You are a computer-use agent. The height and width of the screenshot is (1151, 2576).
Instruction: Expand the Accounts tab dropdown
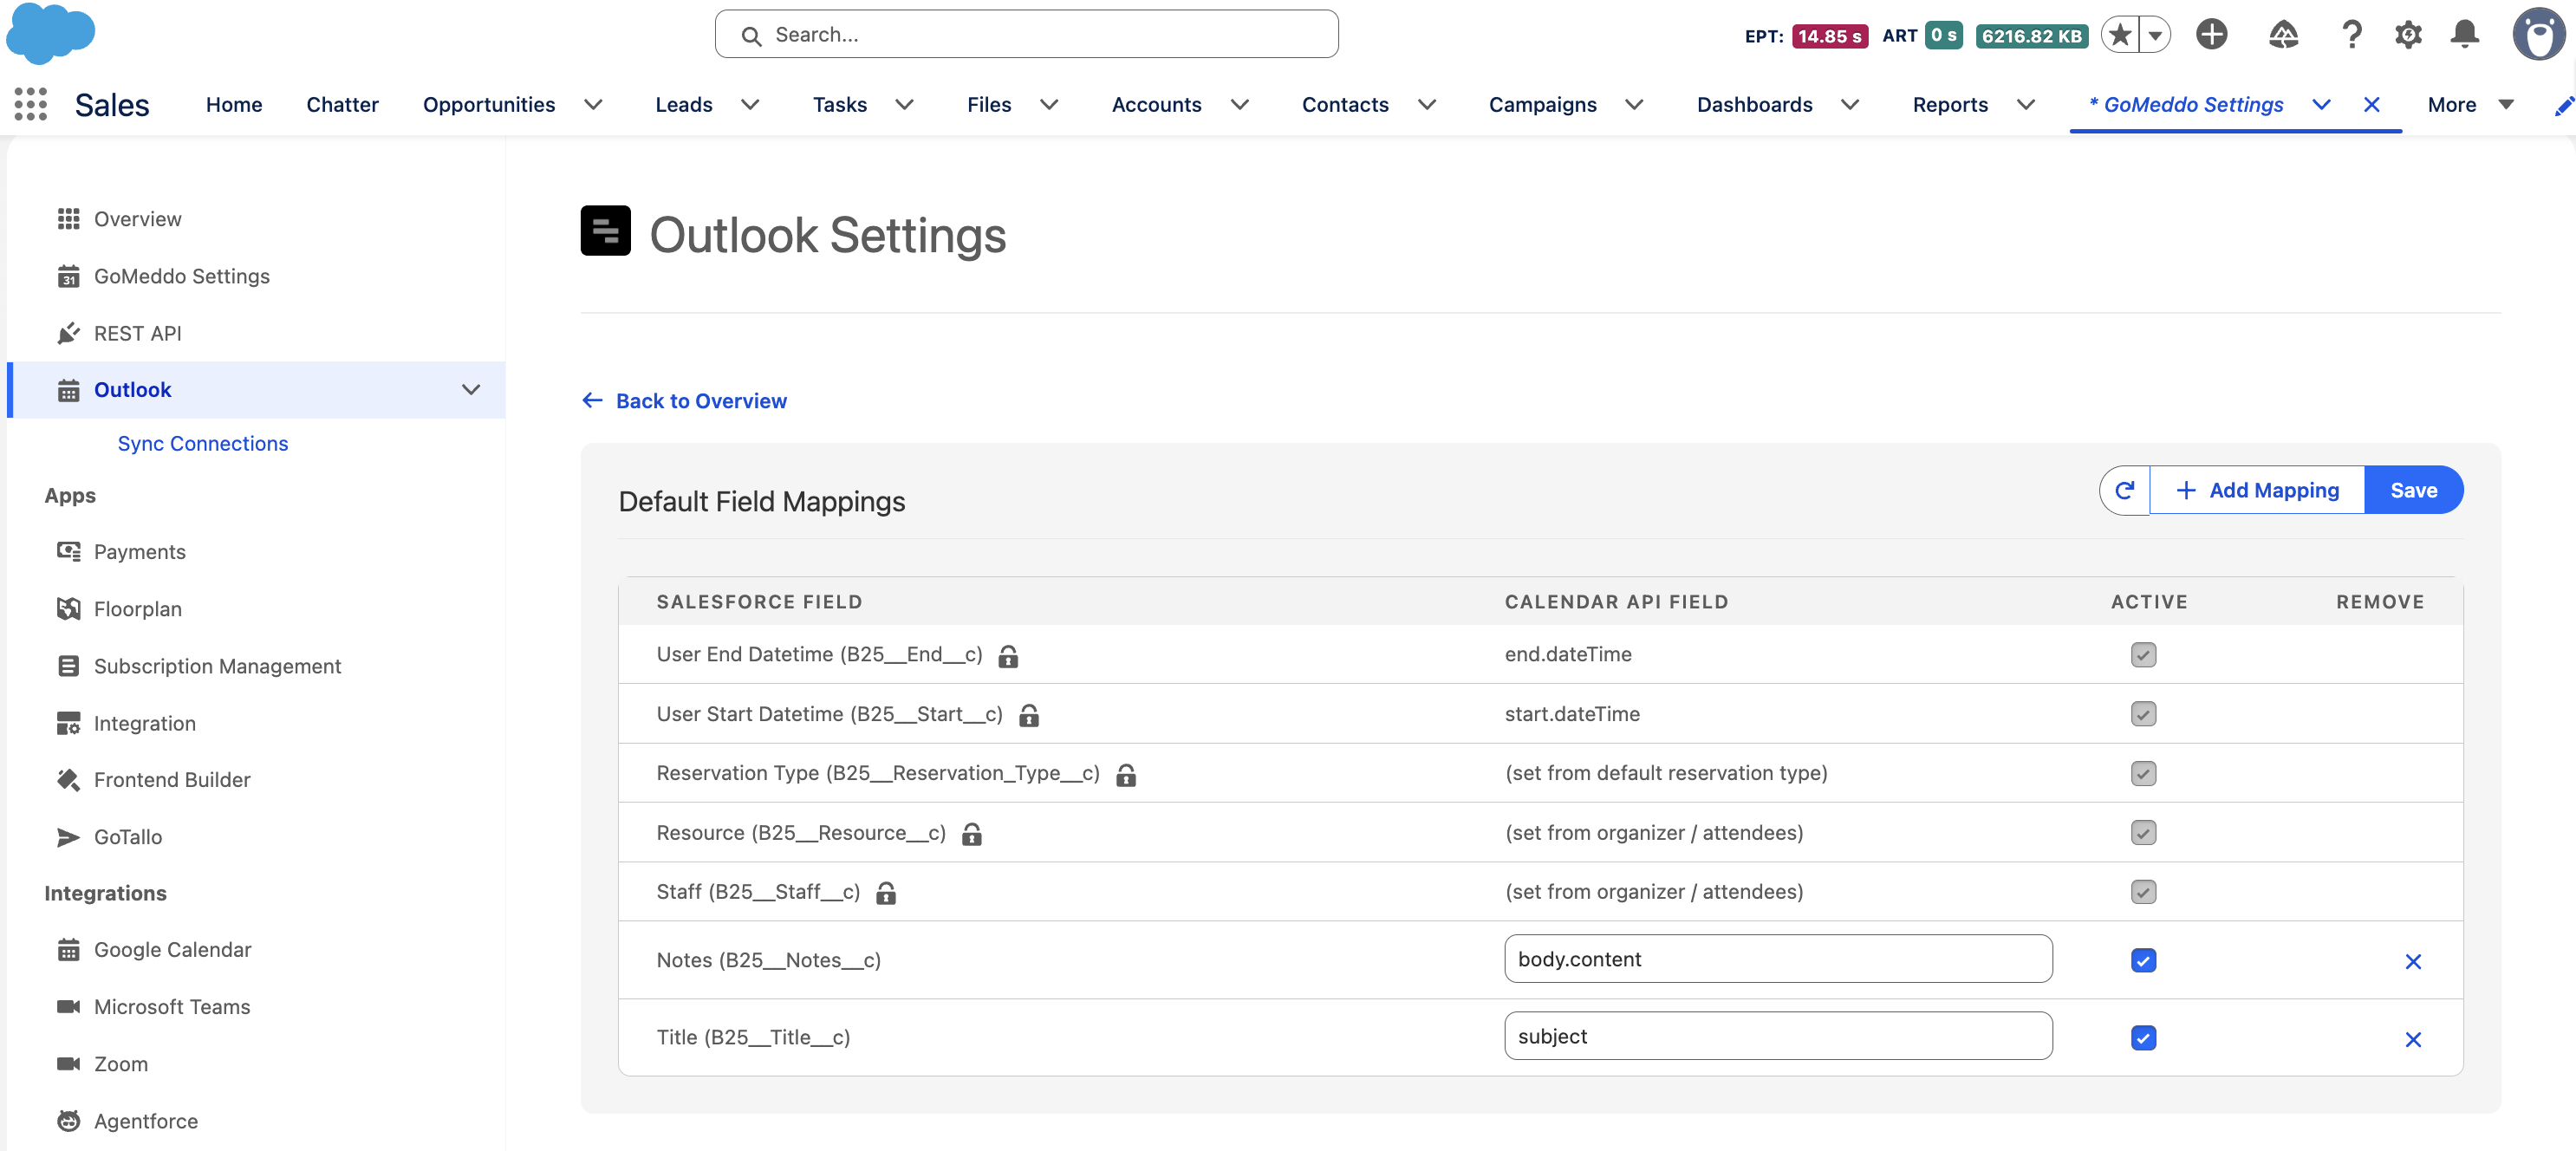click(x=1239, y=105)
